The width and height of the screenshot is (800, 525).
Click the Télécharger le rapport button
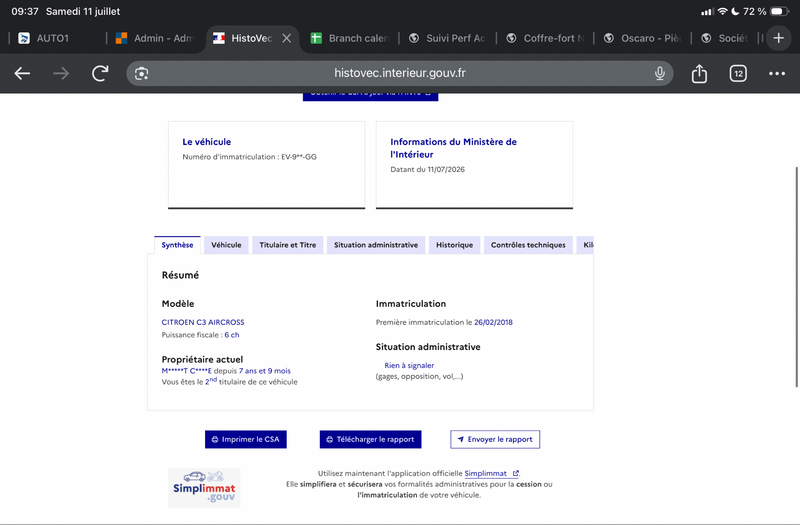coord(370,439)
